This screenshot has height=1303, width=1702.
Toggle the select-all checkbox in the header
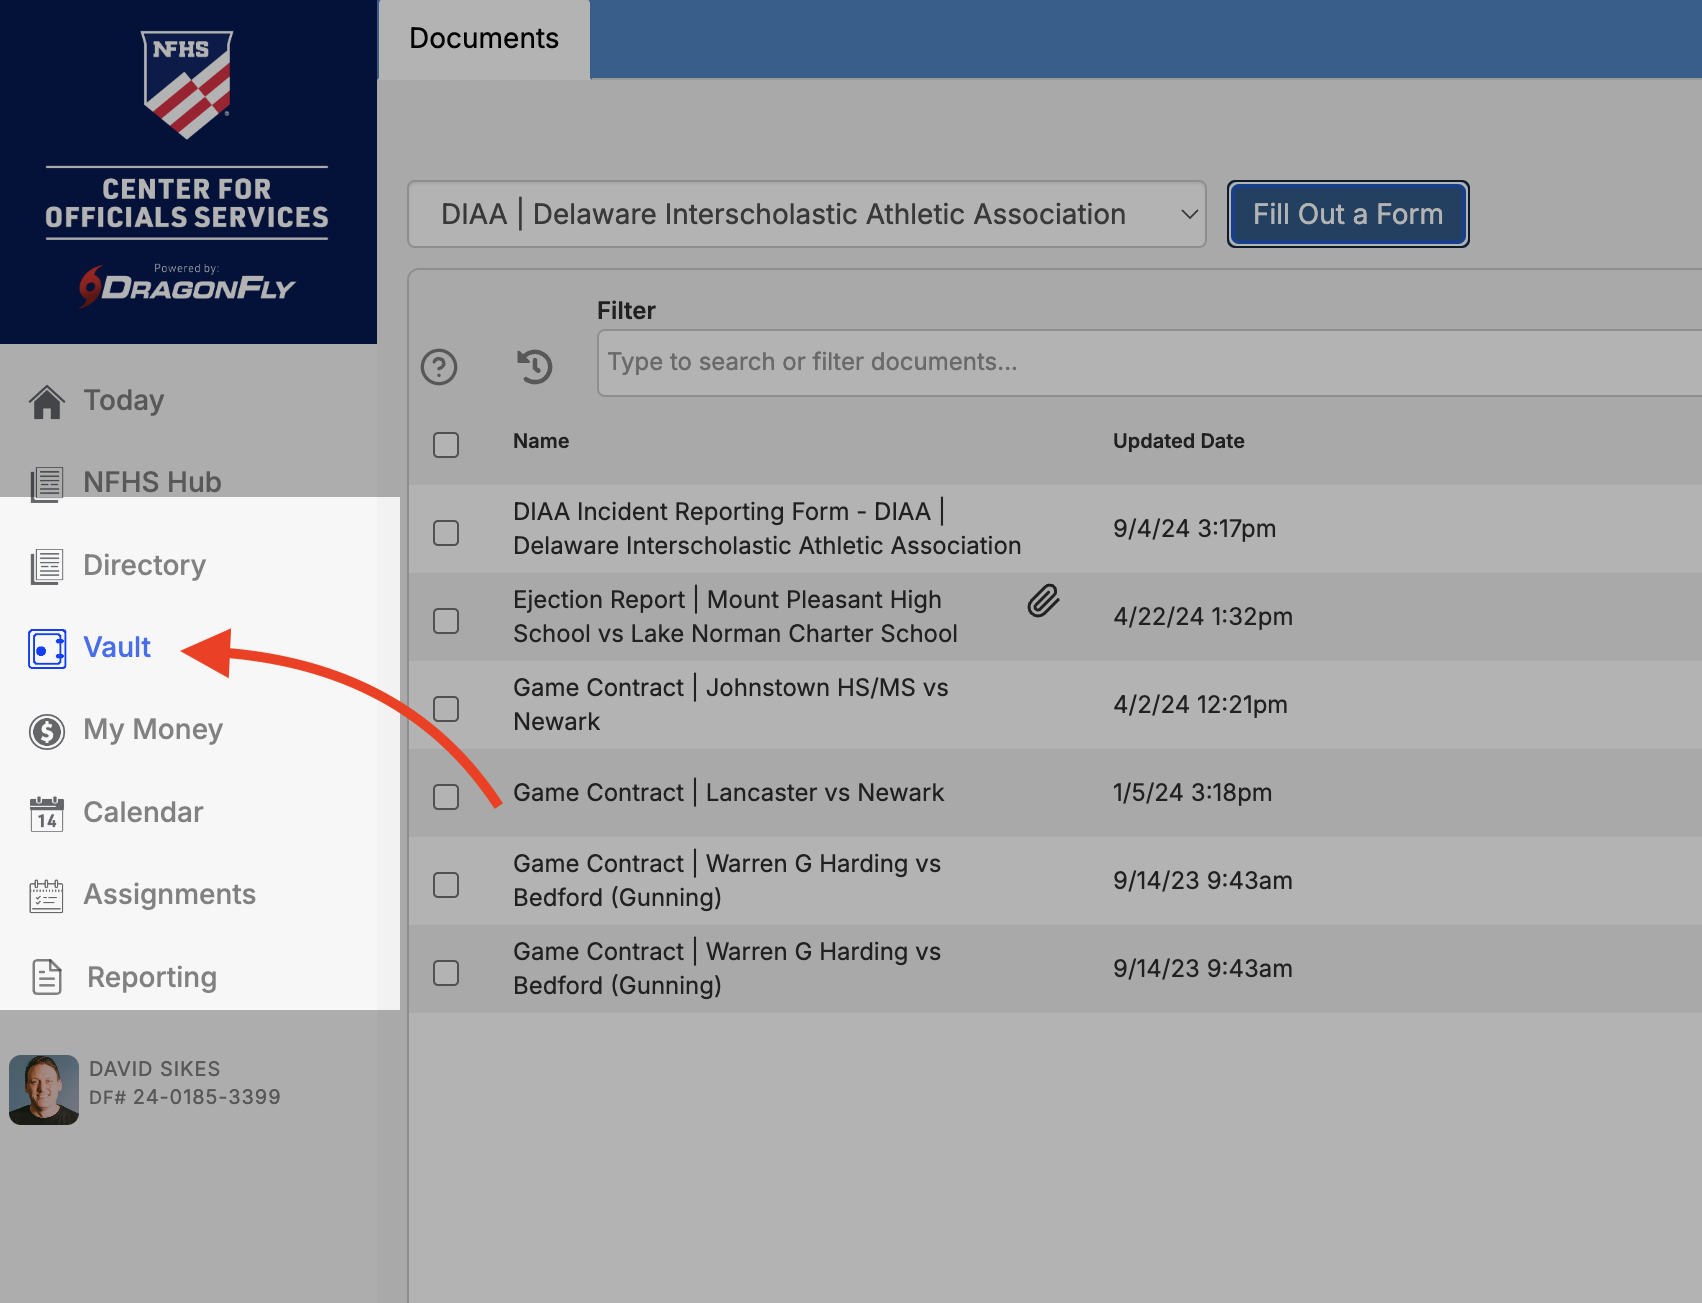(x=446, y=445)
